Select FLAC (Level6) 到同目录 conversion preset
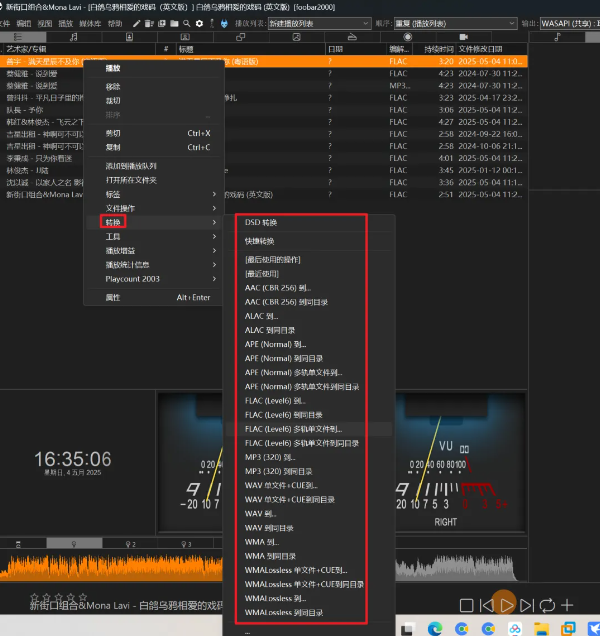 point(284,415)
